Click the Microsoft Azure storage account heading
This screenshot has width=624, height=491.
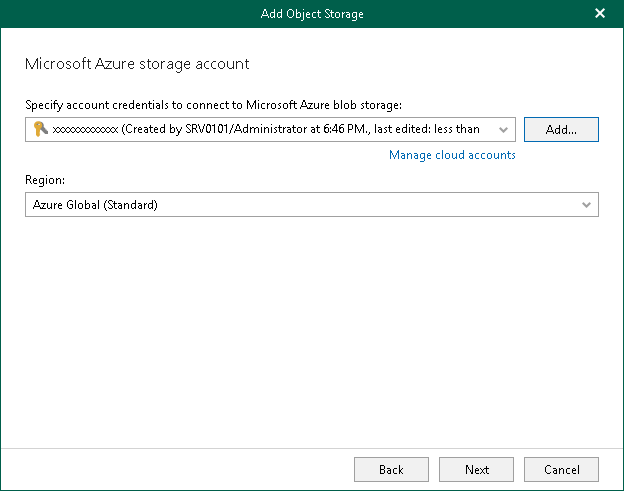pyautogui.click(x=136, y=64)
